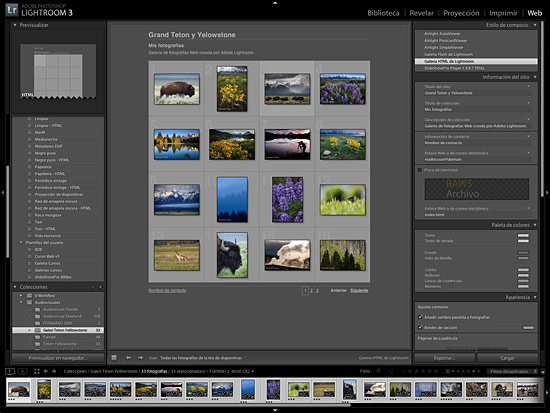Navigate forward with filmstrip right arrow

(x=54, y=371)
